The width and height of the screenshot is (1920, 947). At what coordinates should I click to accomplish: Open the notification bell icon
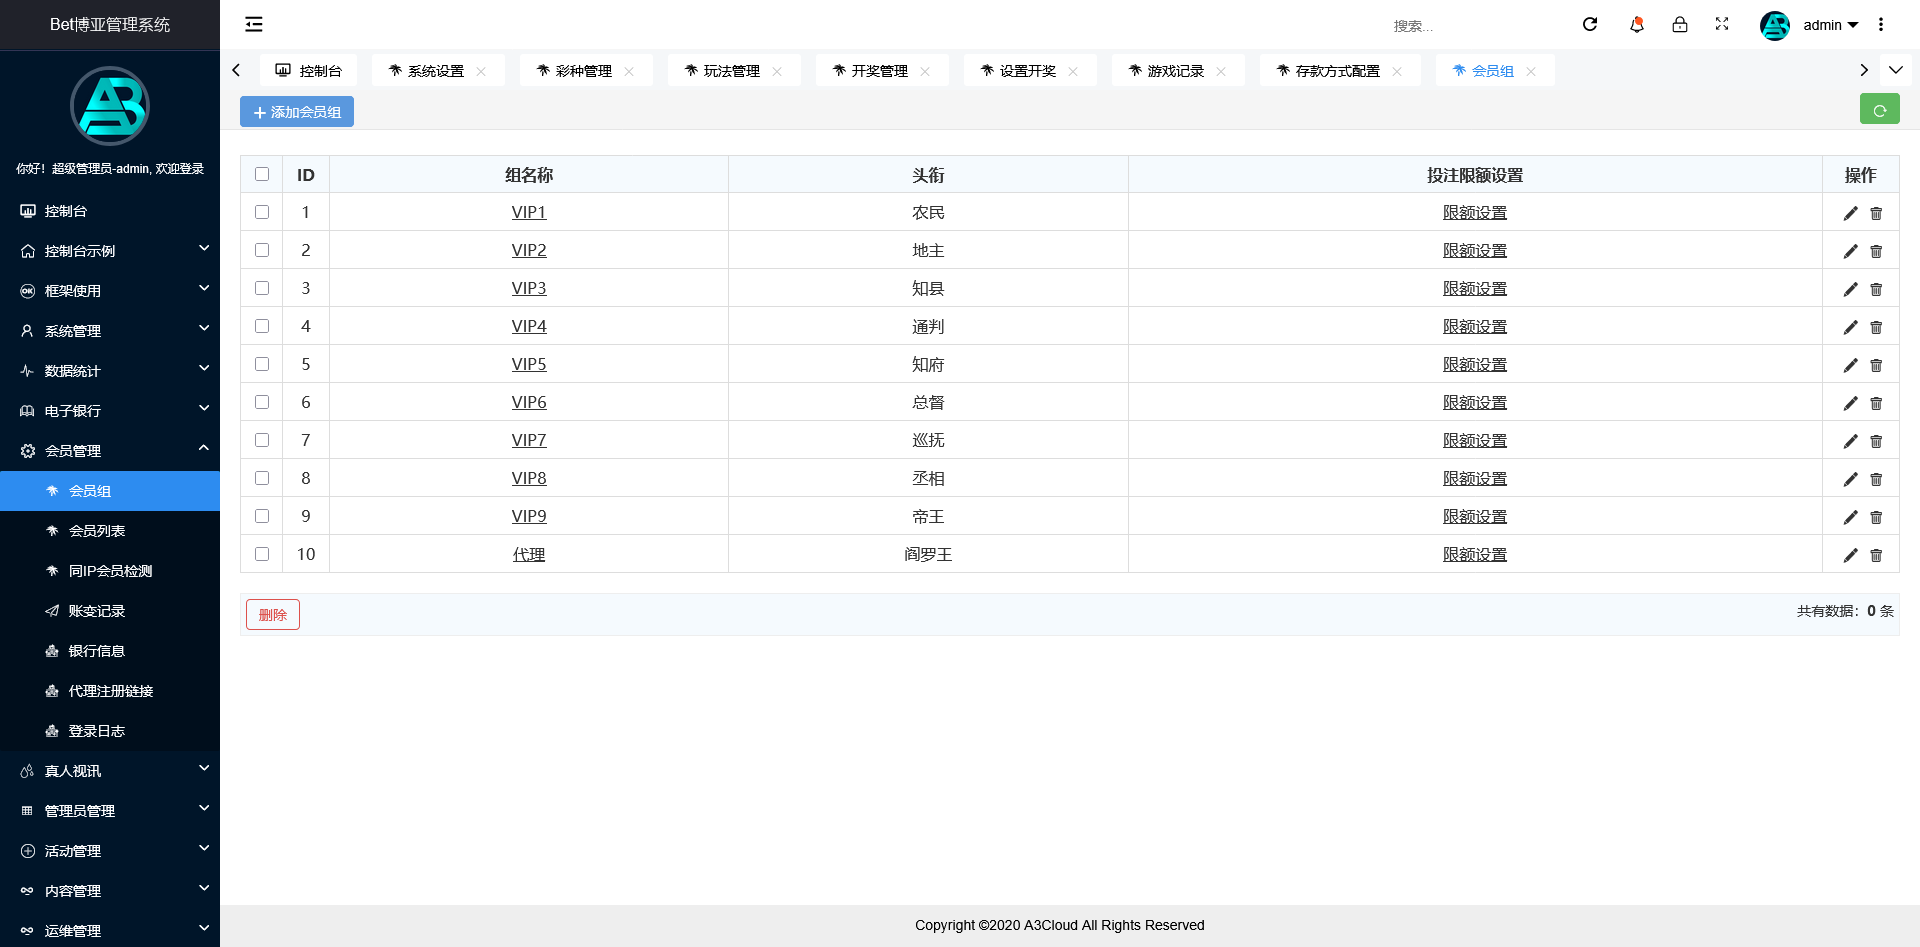tap(1636, 24)
